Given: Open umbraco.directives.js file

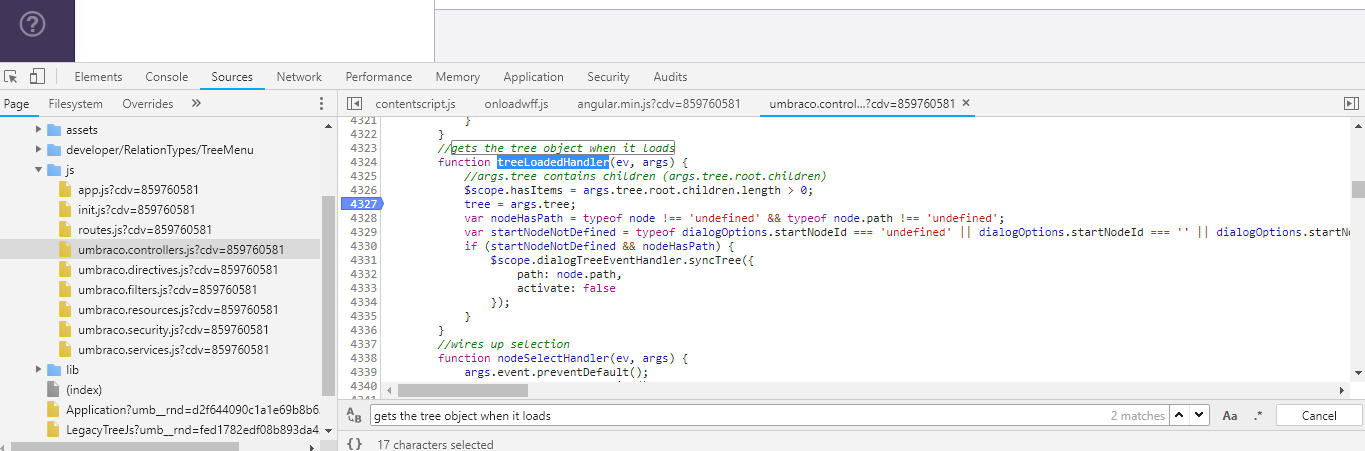Looking at the screenshot, I should click(178, 270).
